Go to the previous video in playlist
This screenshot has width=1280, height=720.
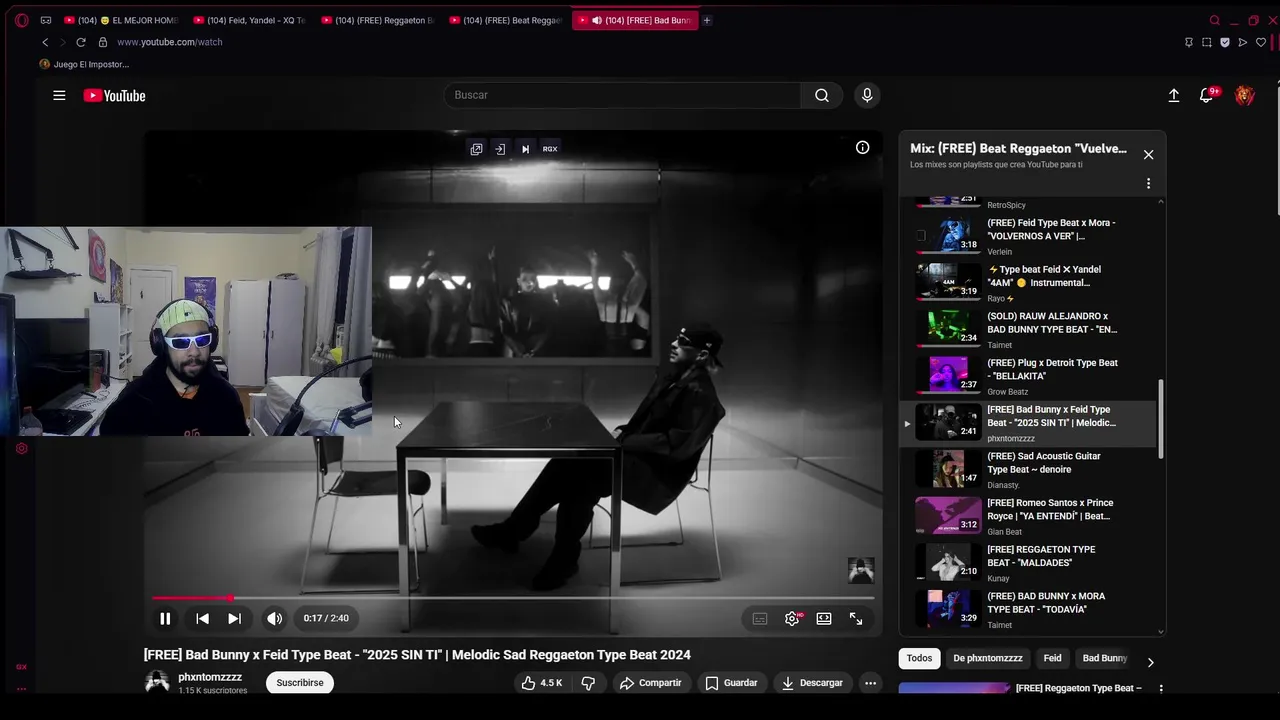pos(202,618)
